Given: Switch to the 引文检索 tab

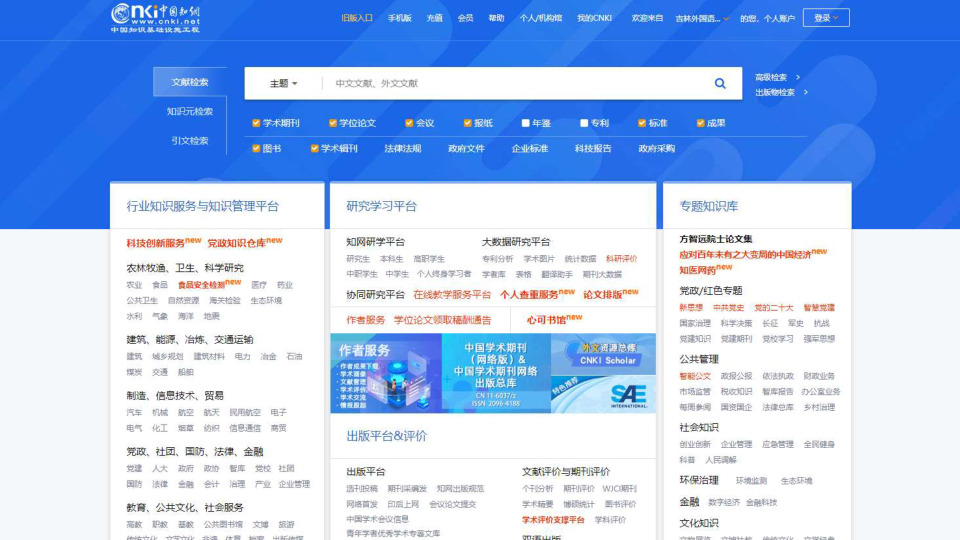Looking at the screenshot, I should (x=190, y=141).
